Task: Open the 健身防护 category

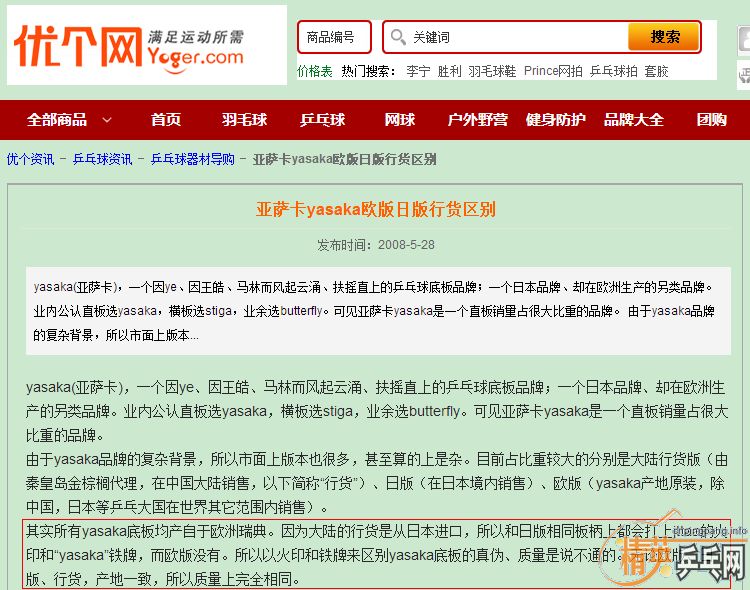Action: (555, 120)
